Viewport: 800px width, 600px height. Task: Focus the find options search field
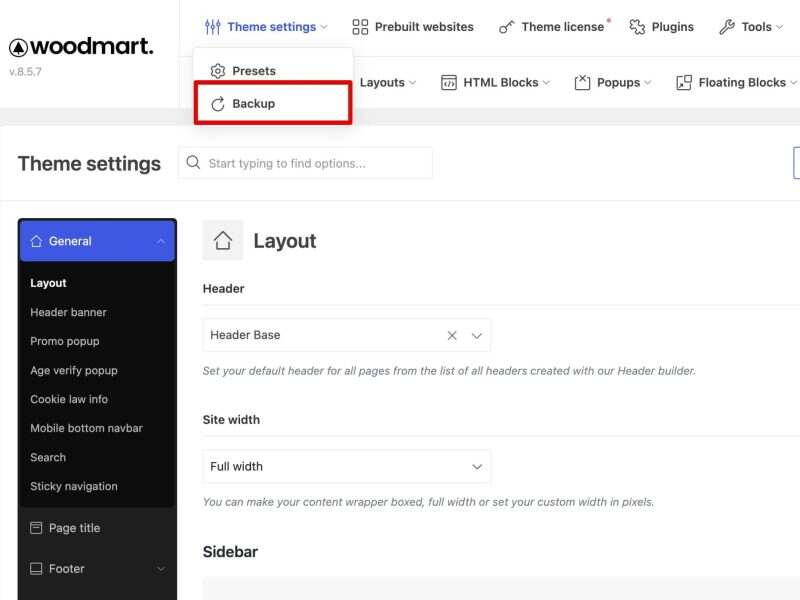tap(306, 163)
